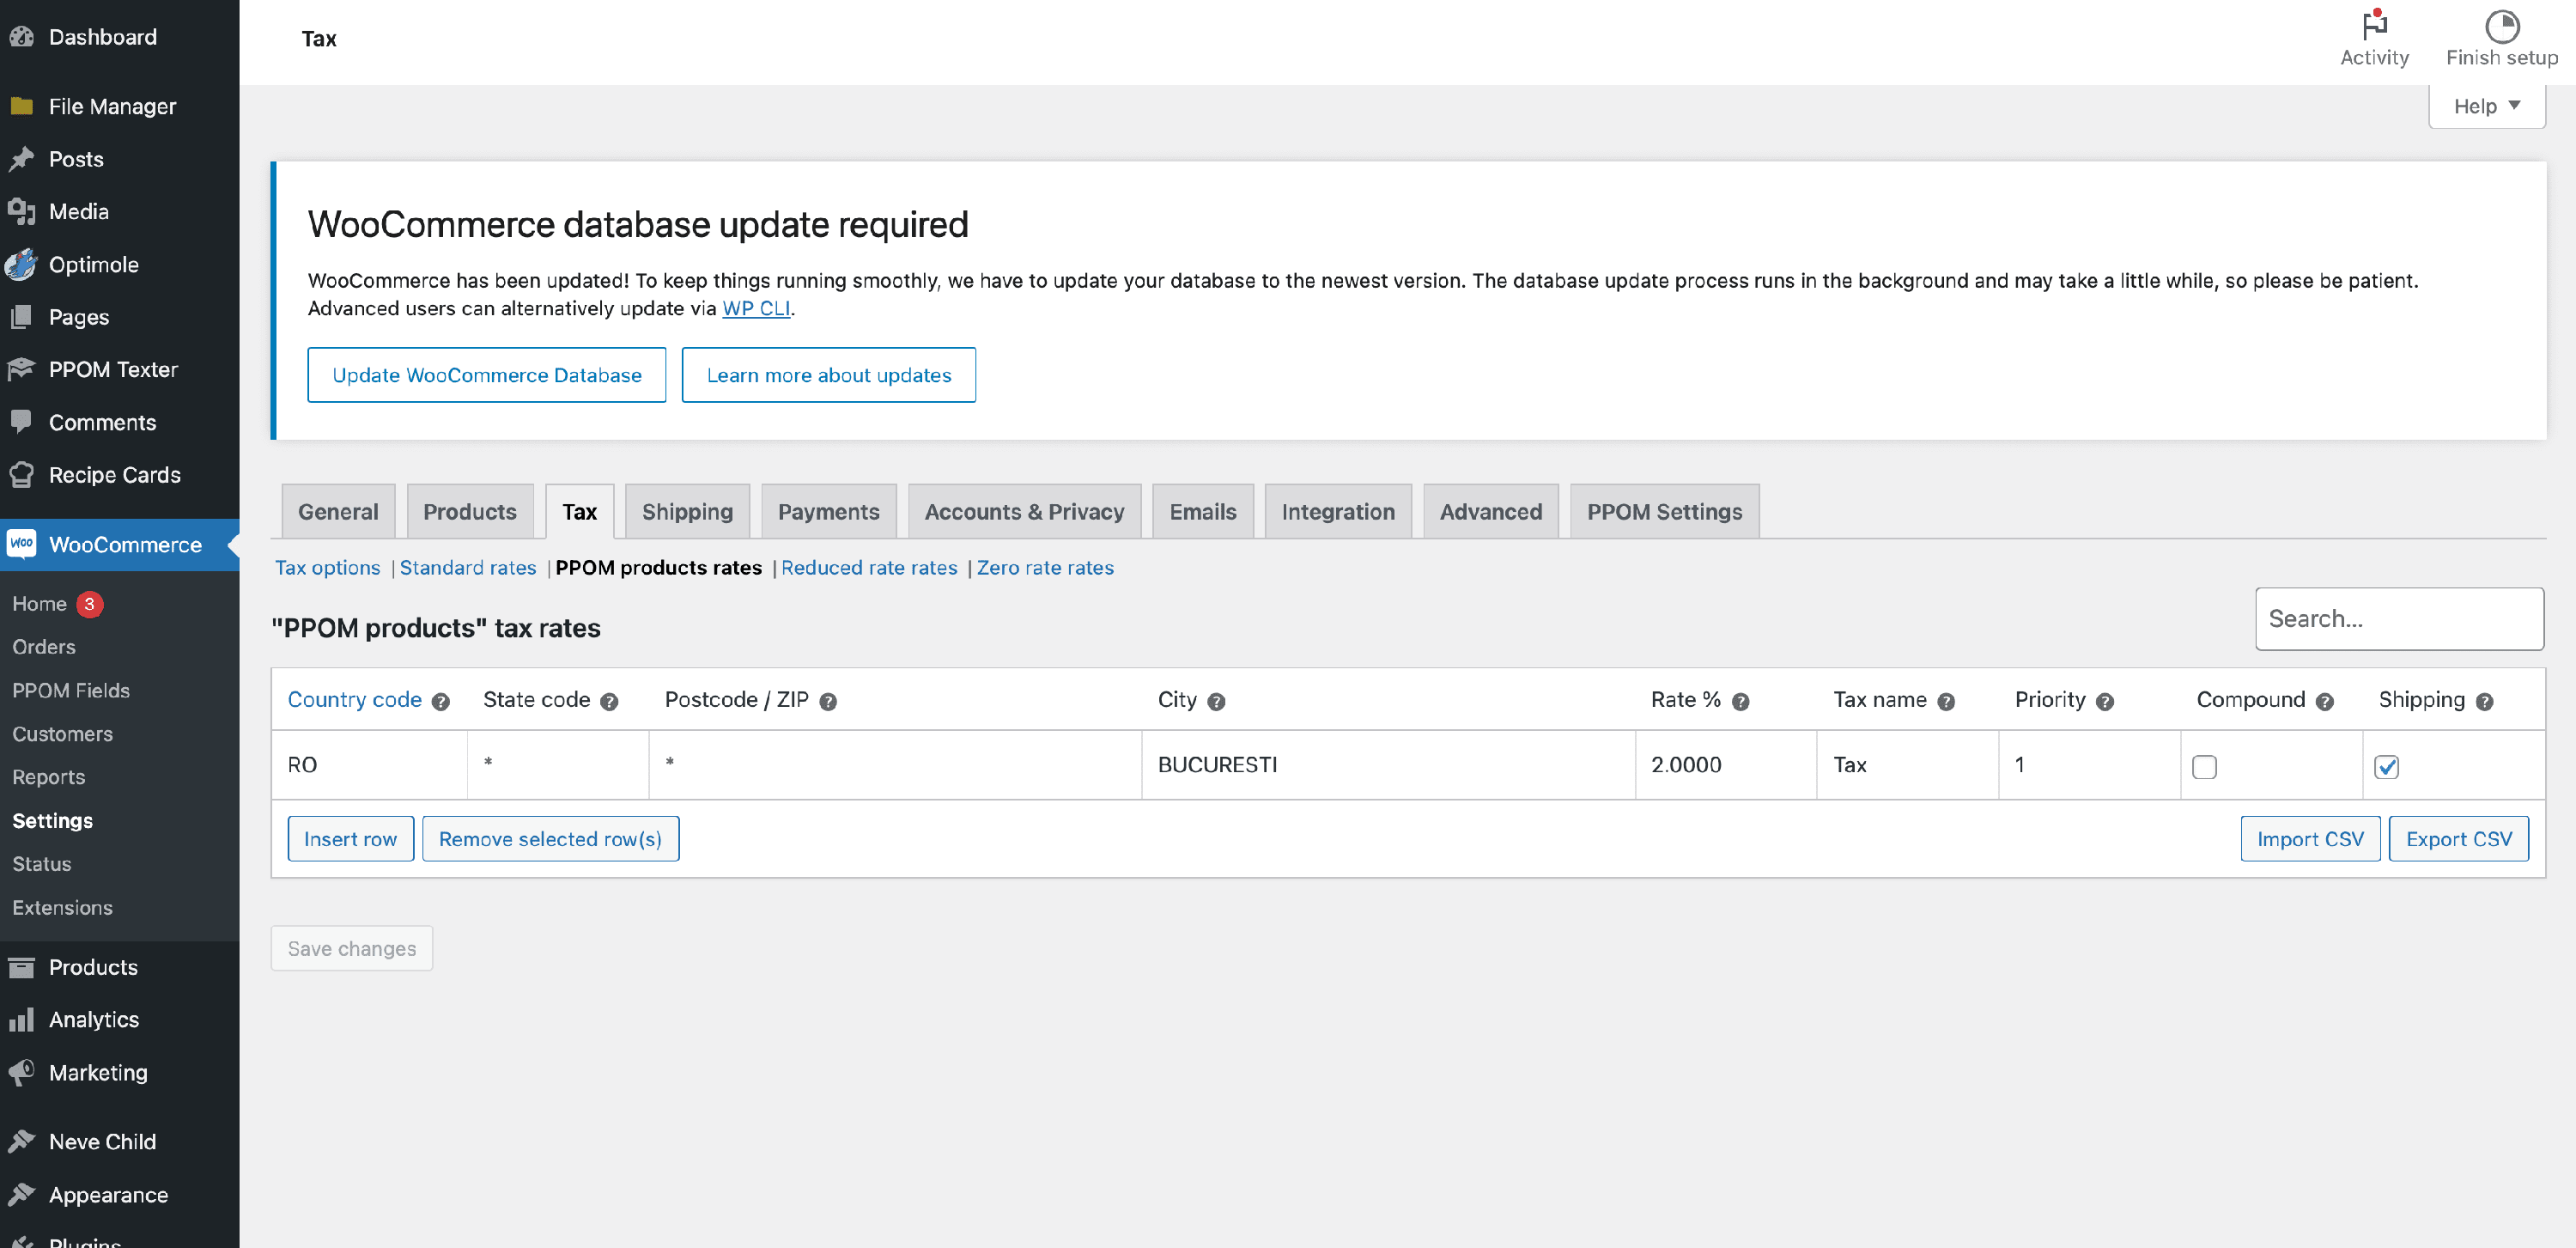
Task: Focus the tax rates Search field
Action: click(x=2398, y=619)
